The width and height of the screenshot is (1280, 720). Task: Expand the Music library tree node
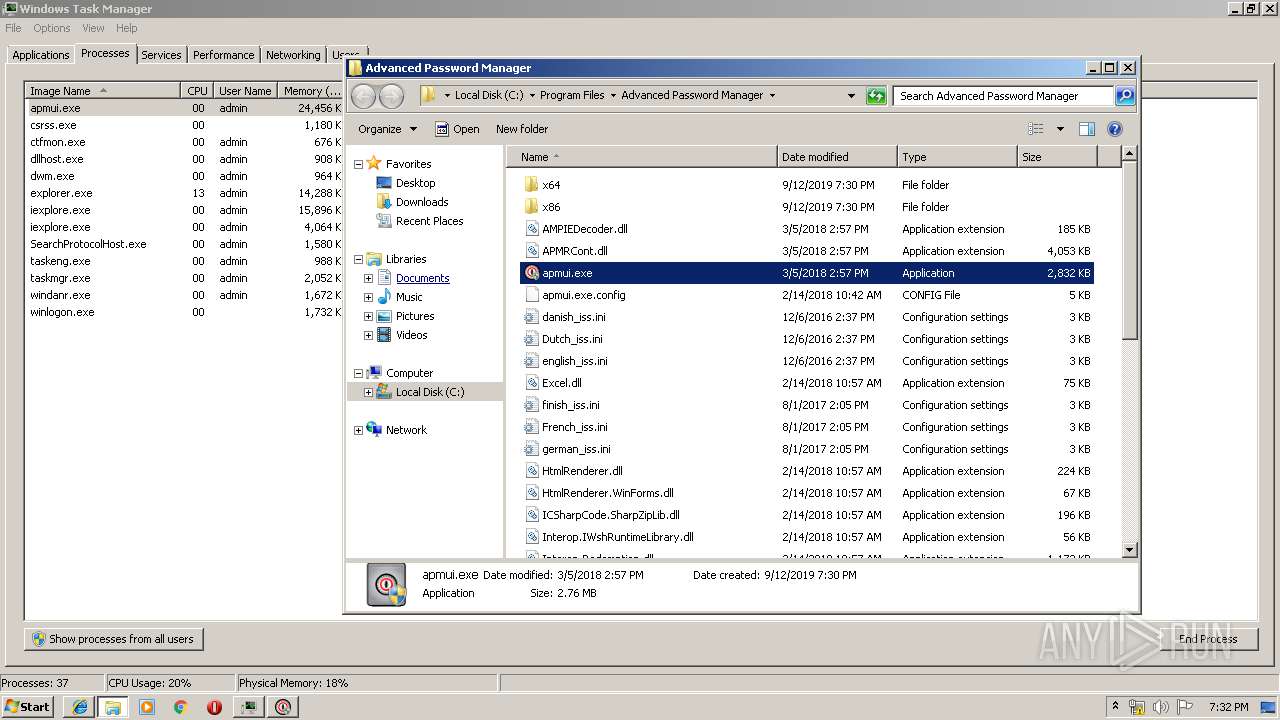click(368, 297)
